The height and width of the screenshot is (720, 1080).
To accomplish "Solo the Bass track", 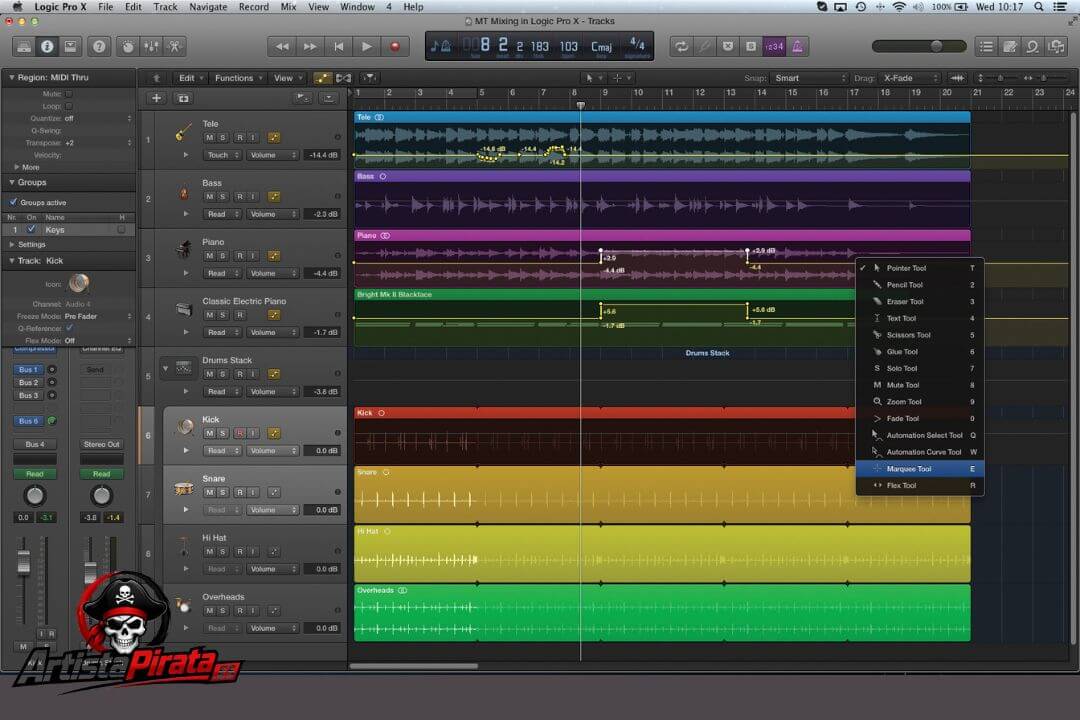I will (222, 197).
